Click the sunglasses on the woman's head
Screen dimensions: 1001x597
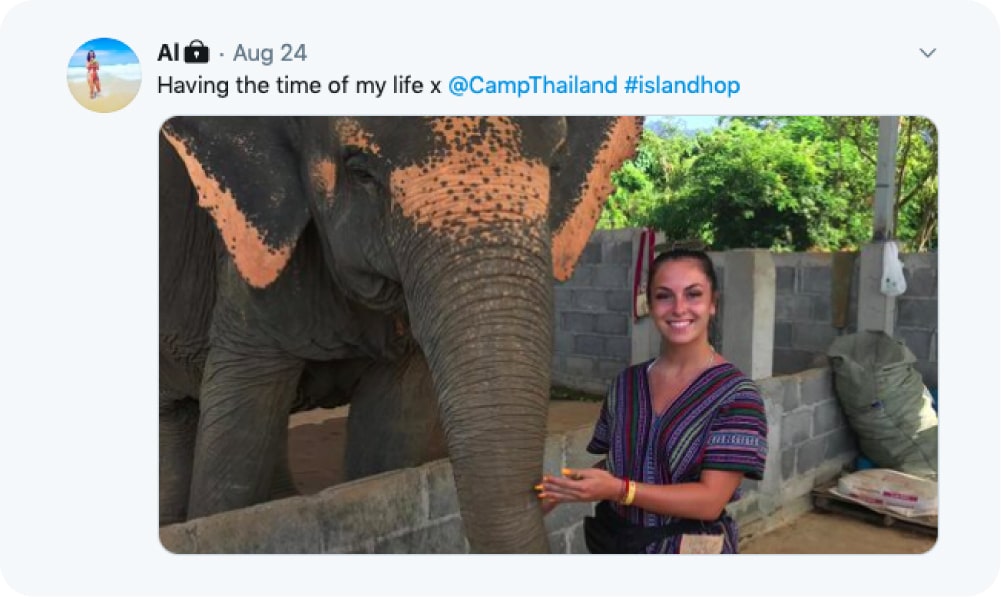tap(682, 248)
